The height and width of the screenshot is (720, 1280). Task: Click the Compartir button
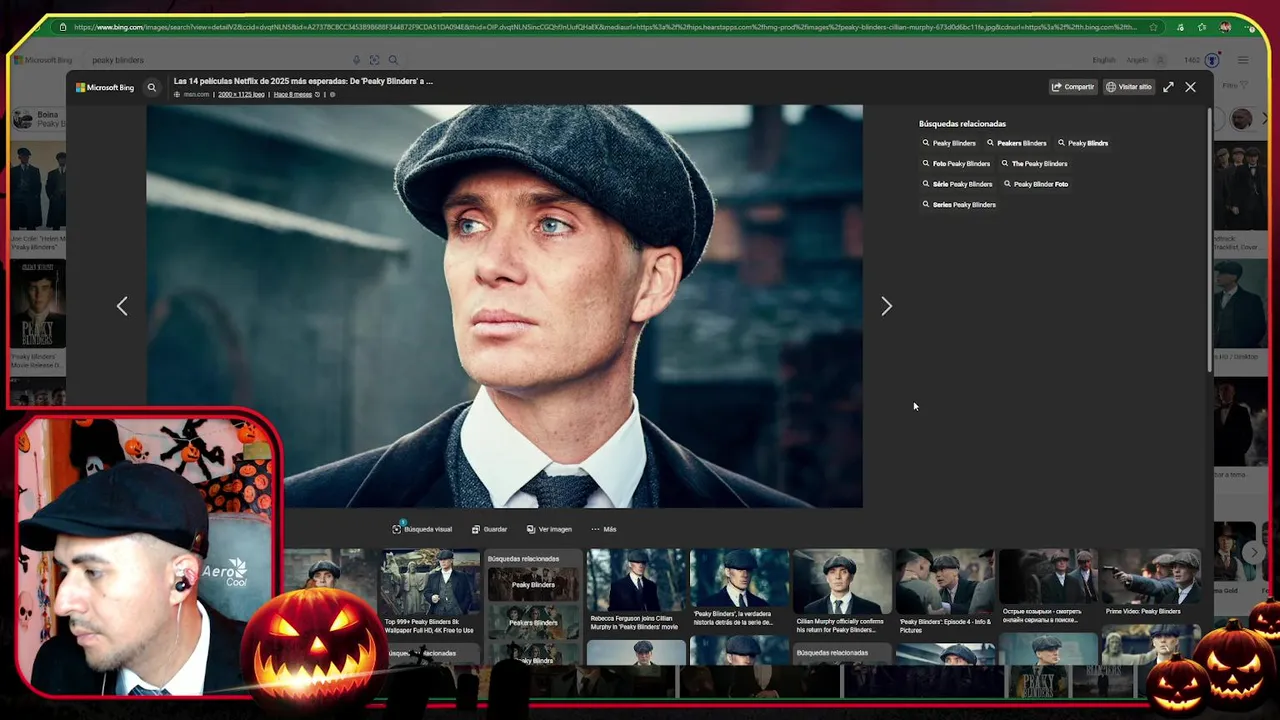[x=1073, y=87]
